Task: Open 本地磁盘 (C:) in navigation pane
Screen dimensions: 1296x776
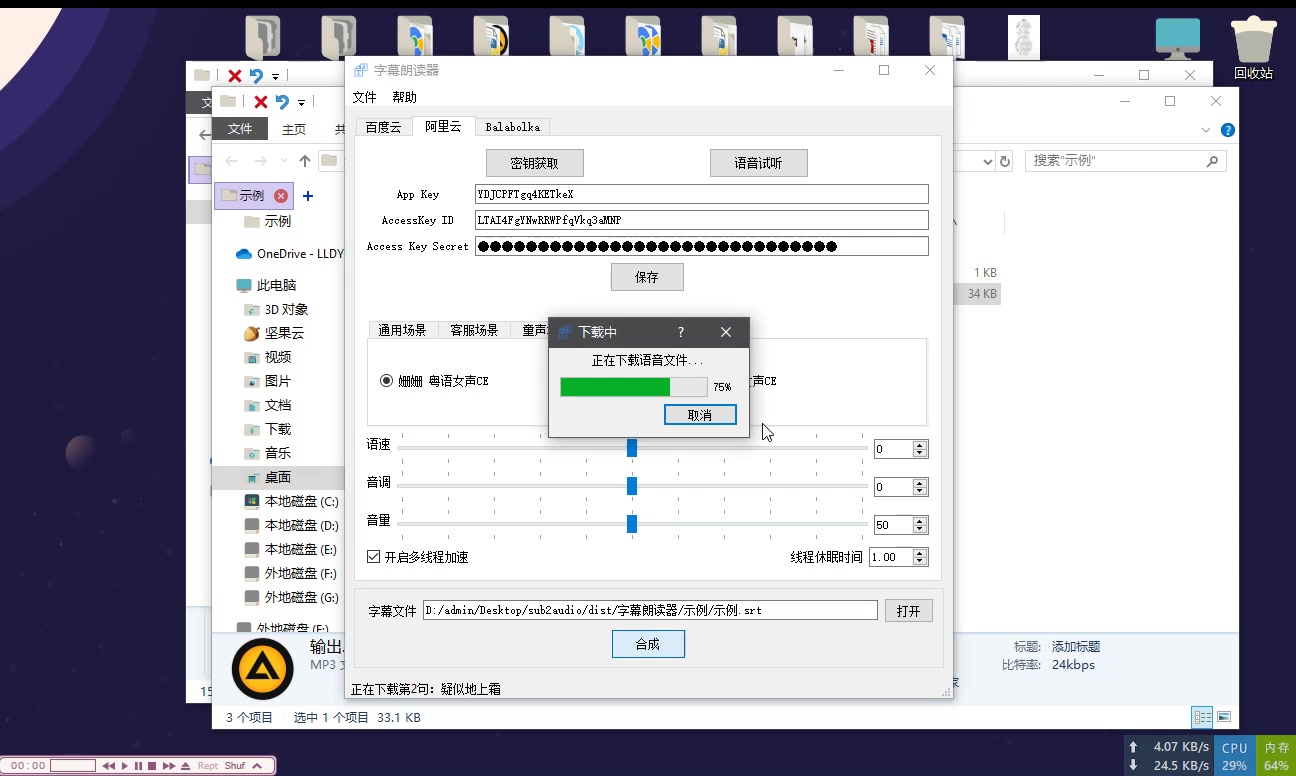Action: pos(291,501)
